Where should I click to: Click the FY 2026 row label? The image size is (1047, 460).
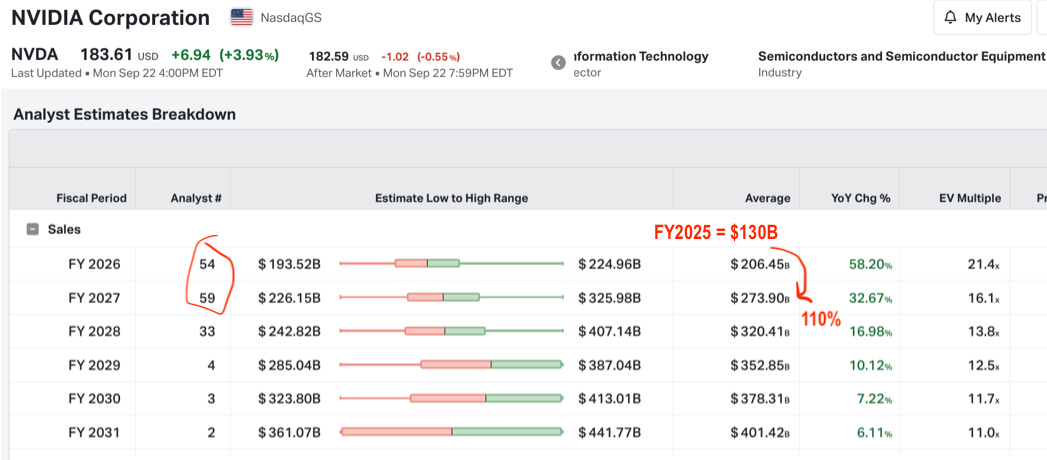click(x=94, y=264)
